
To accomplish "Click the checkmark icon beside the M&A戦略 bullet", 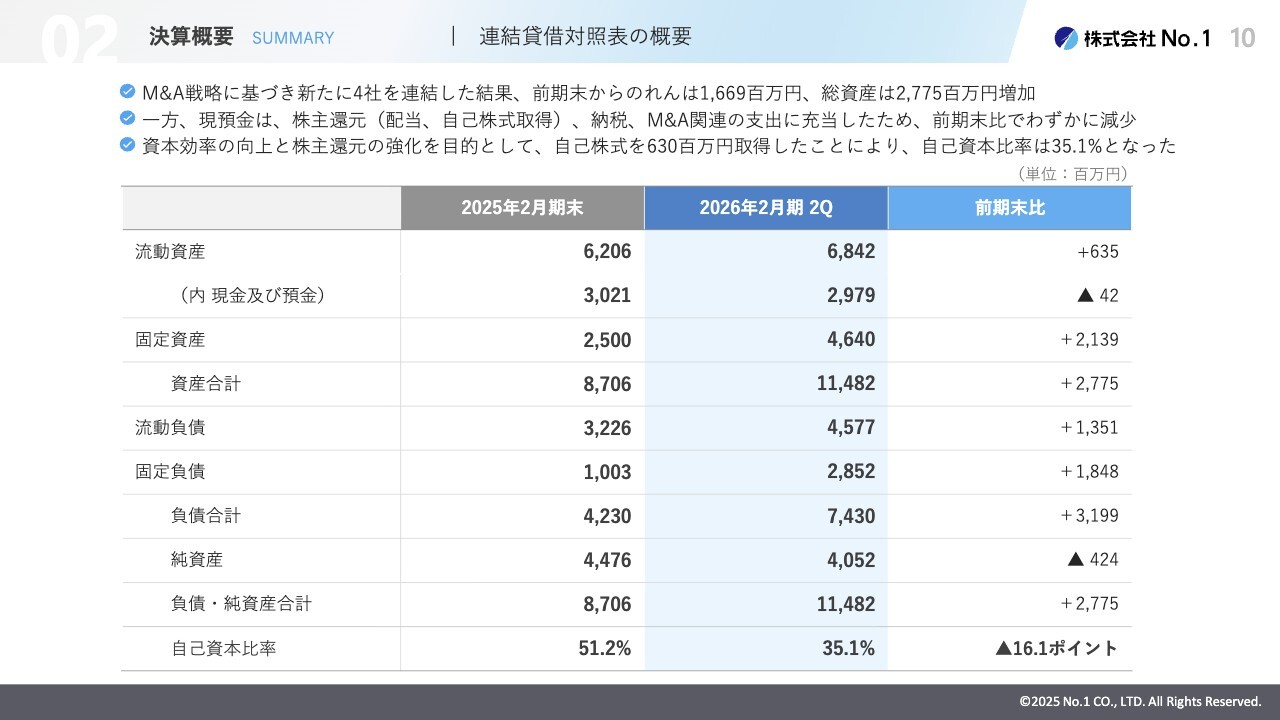I will (127, 92).
